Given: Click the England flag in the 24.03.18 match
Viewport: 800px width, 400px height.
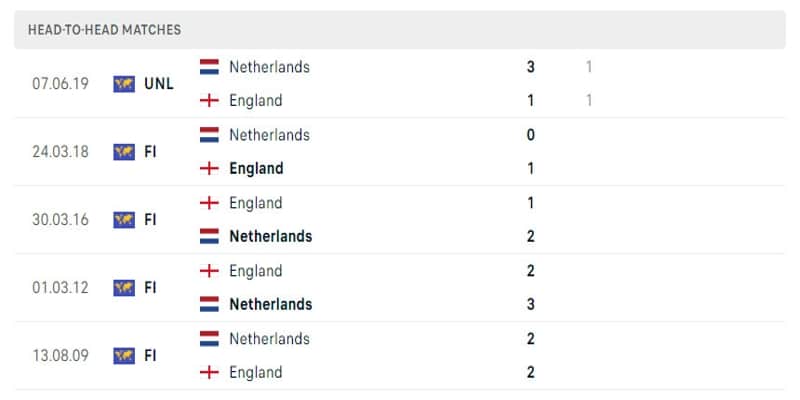Looking at the screenshot, I should coord(209,168).
